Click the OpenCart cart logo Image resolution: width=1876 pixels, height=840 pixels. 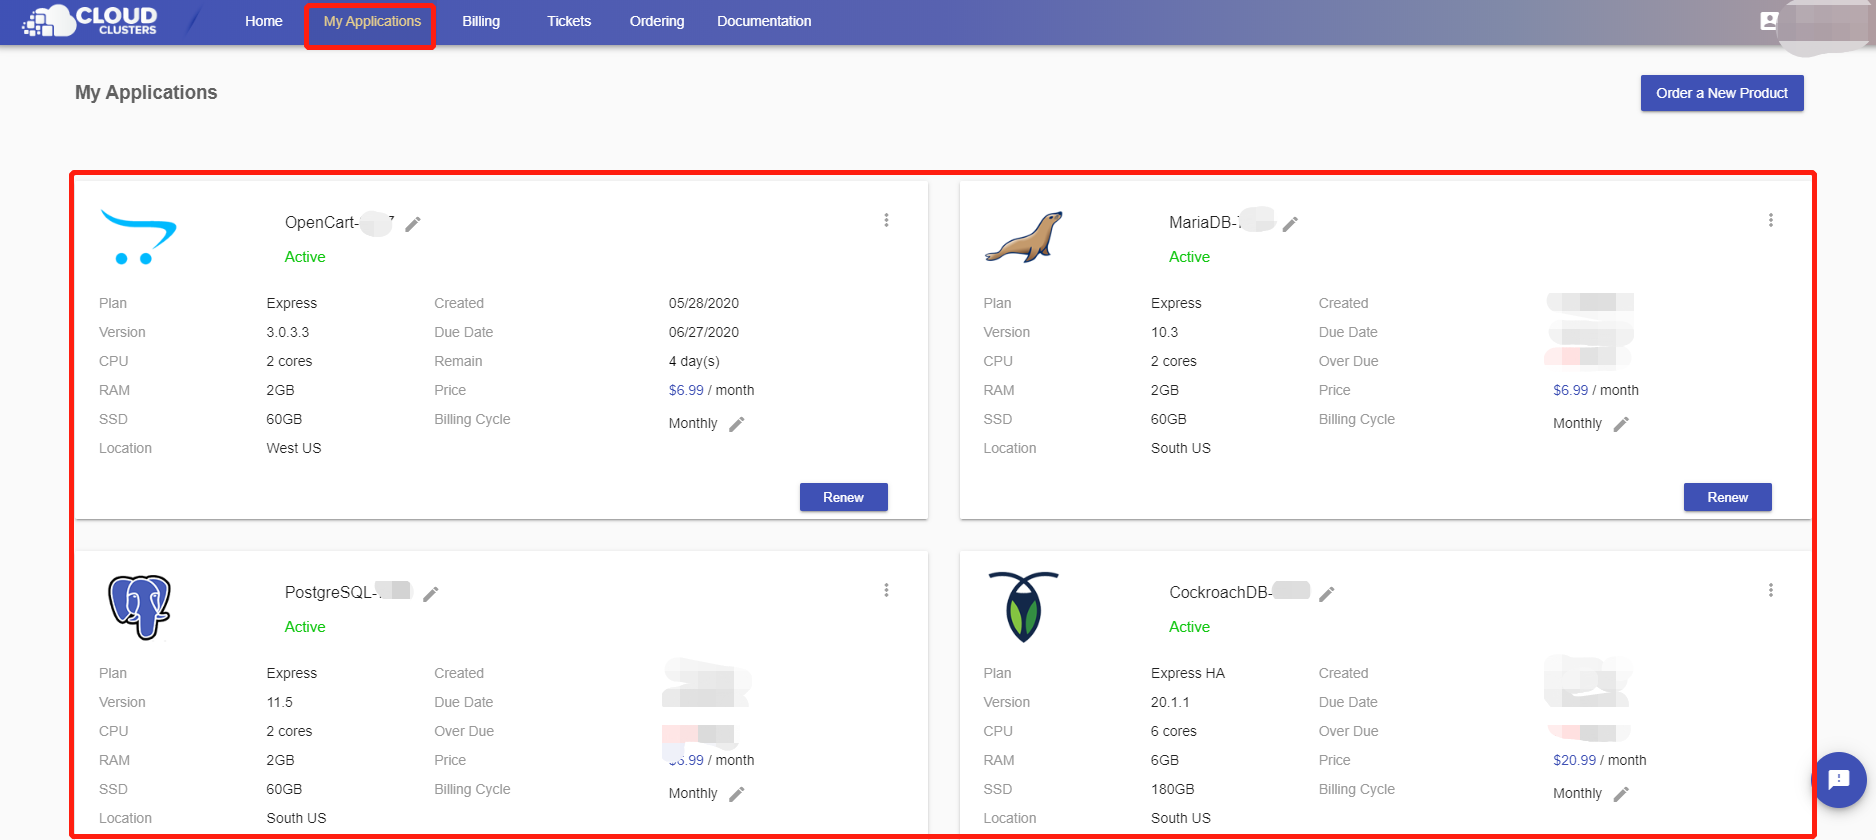tap(139, 237)
